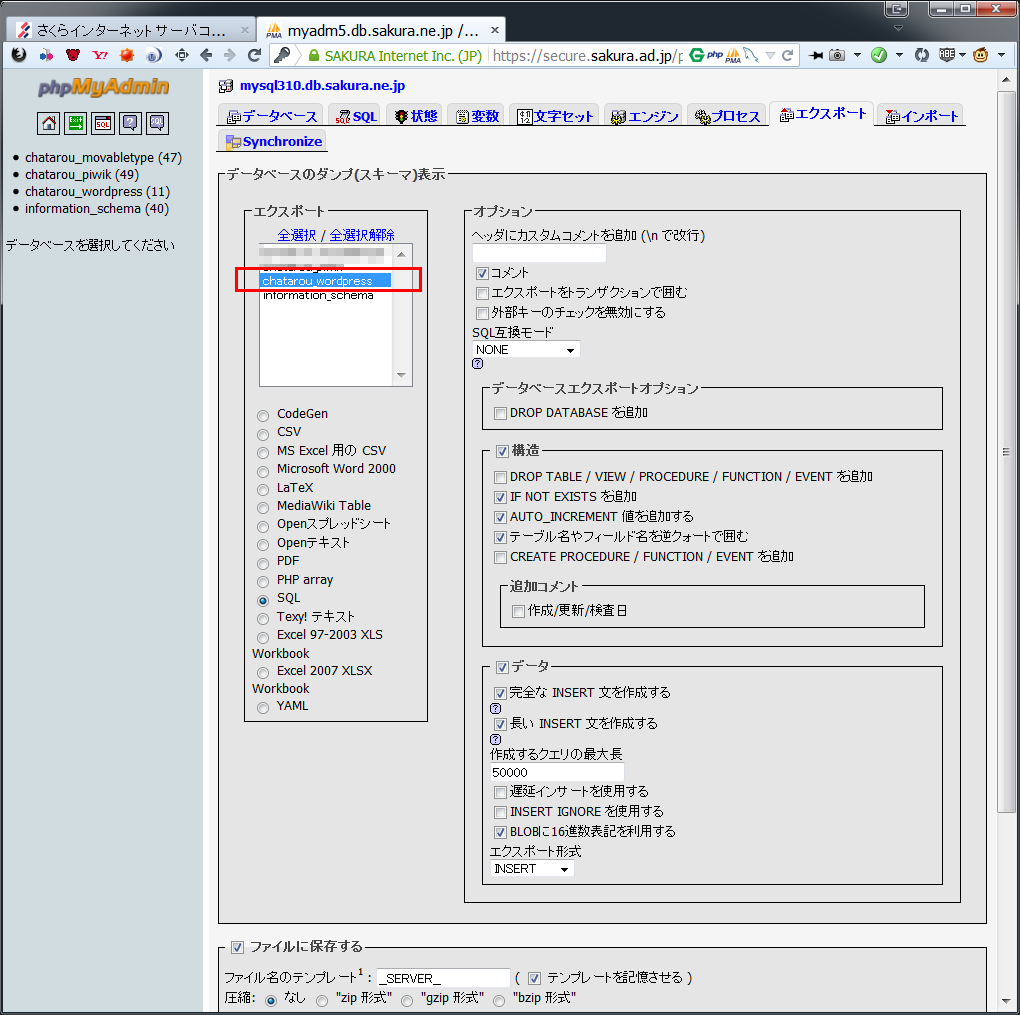Click the green Exit logout icon
Image resolution: width=1020 pixels, height=1015 pixels.
coord(75,123)
